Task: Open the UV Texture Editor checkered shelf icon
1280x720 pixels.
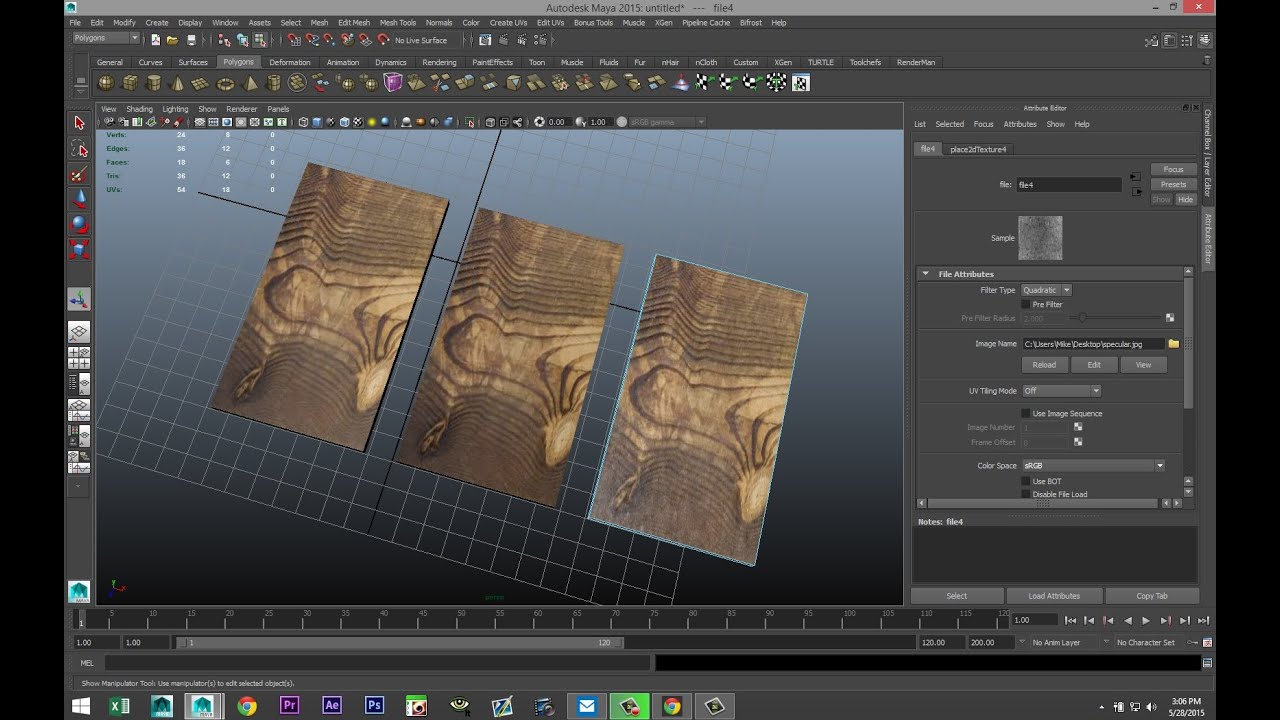Action: [801, 83]
